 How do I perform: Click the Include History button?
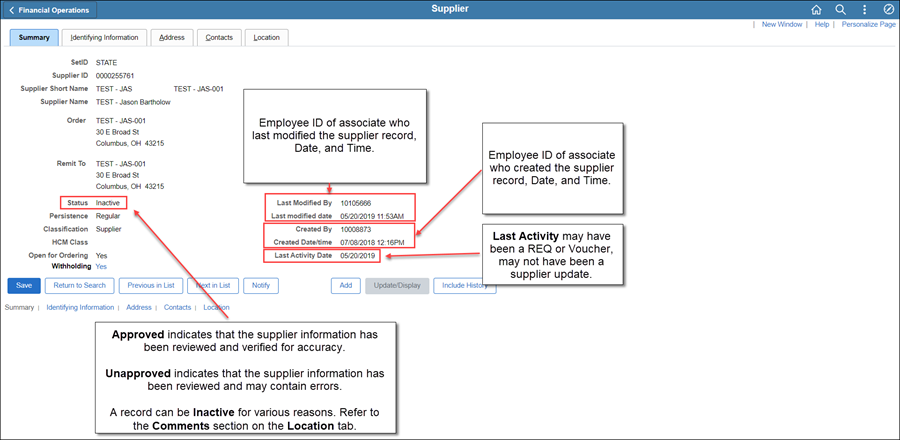(466, 286)
